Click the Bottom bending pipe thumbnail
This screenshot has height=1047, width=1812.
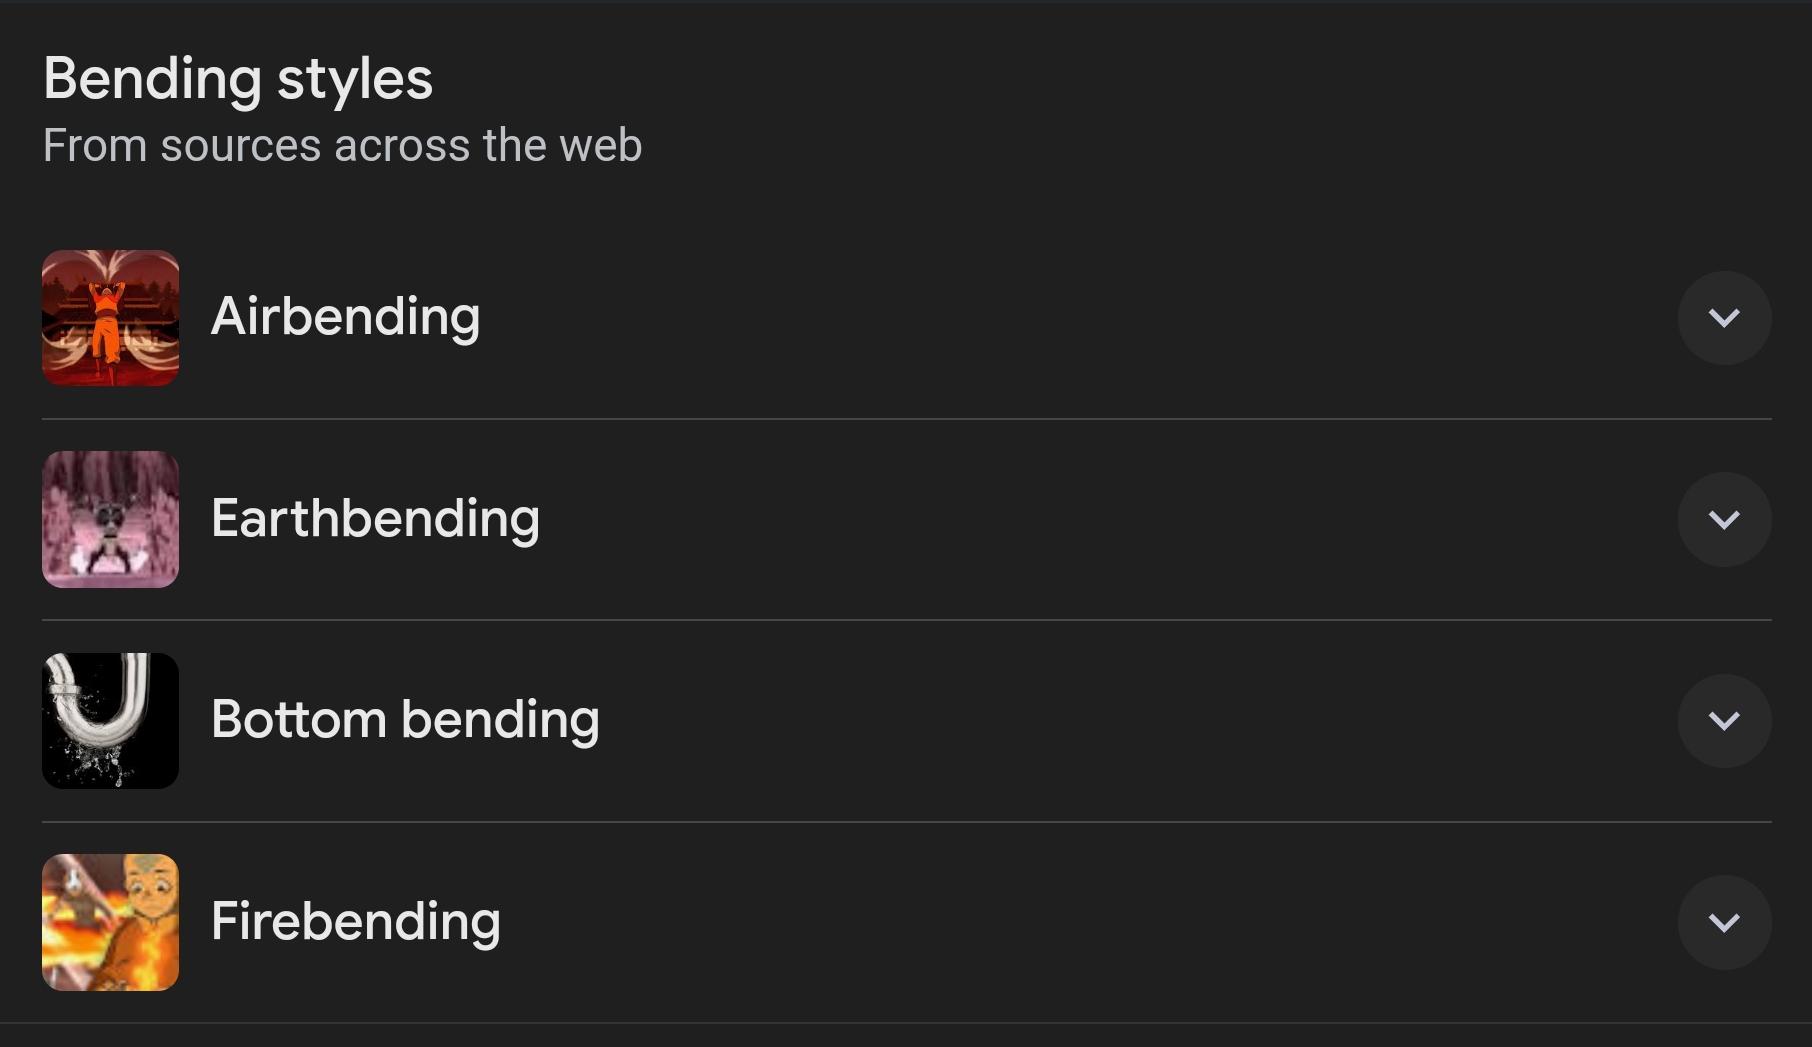(110, 720)
